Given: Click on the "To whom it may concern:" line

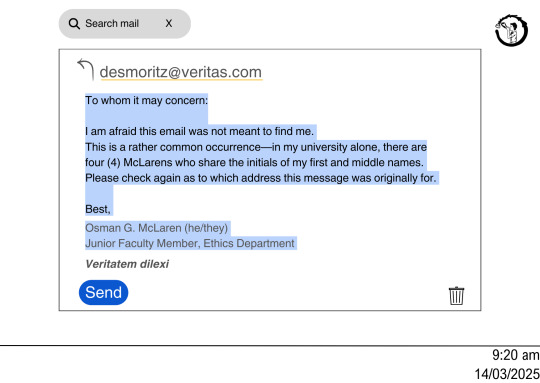Looking at the screenshot, I should tap(146, 101).
